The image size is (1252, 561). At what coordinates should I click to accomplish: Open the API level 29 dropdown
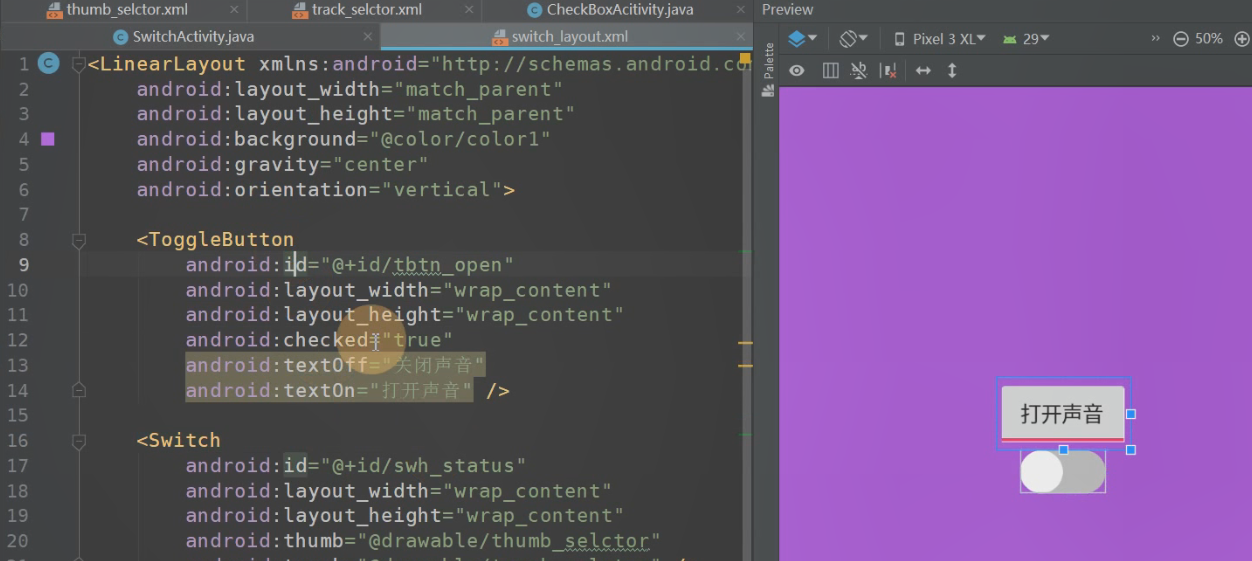1026,39
